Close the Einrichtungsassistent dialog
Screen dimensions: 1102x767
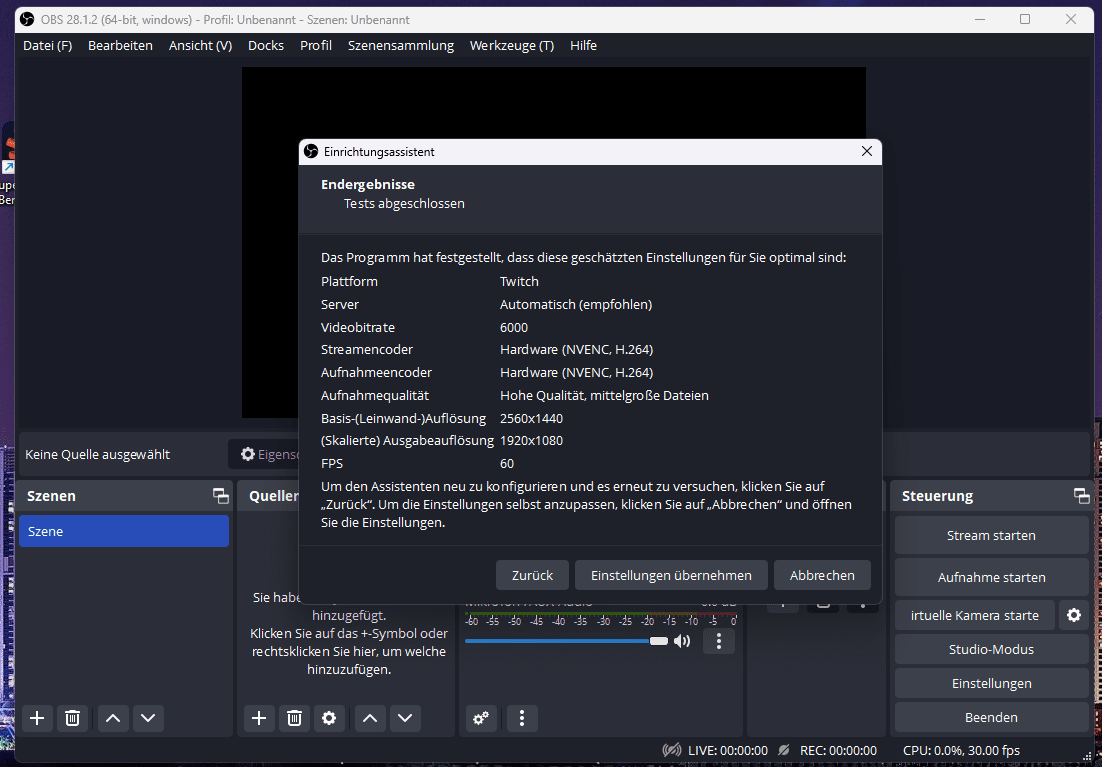click(867, 151)
